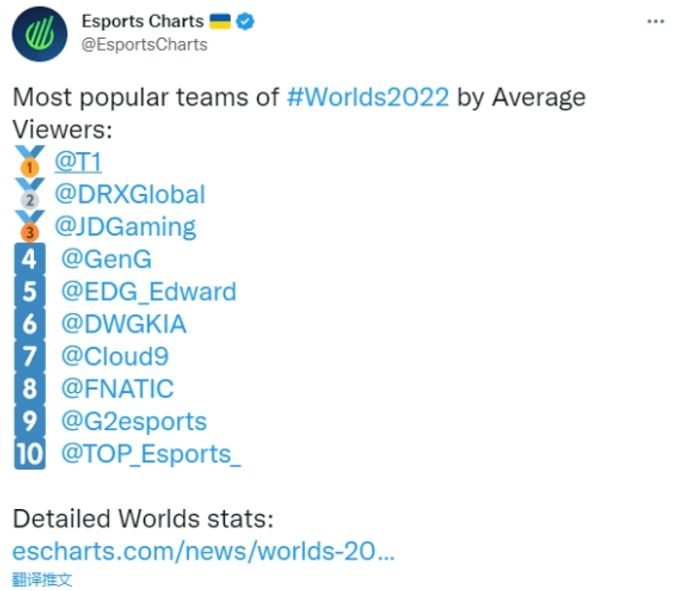678x591 pixels.
Task: Click the number 10 keycap emoji
Action: click(30, 454)
